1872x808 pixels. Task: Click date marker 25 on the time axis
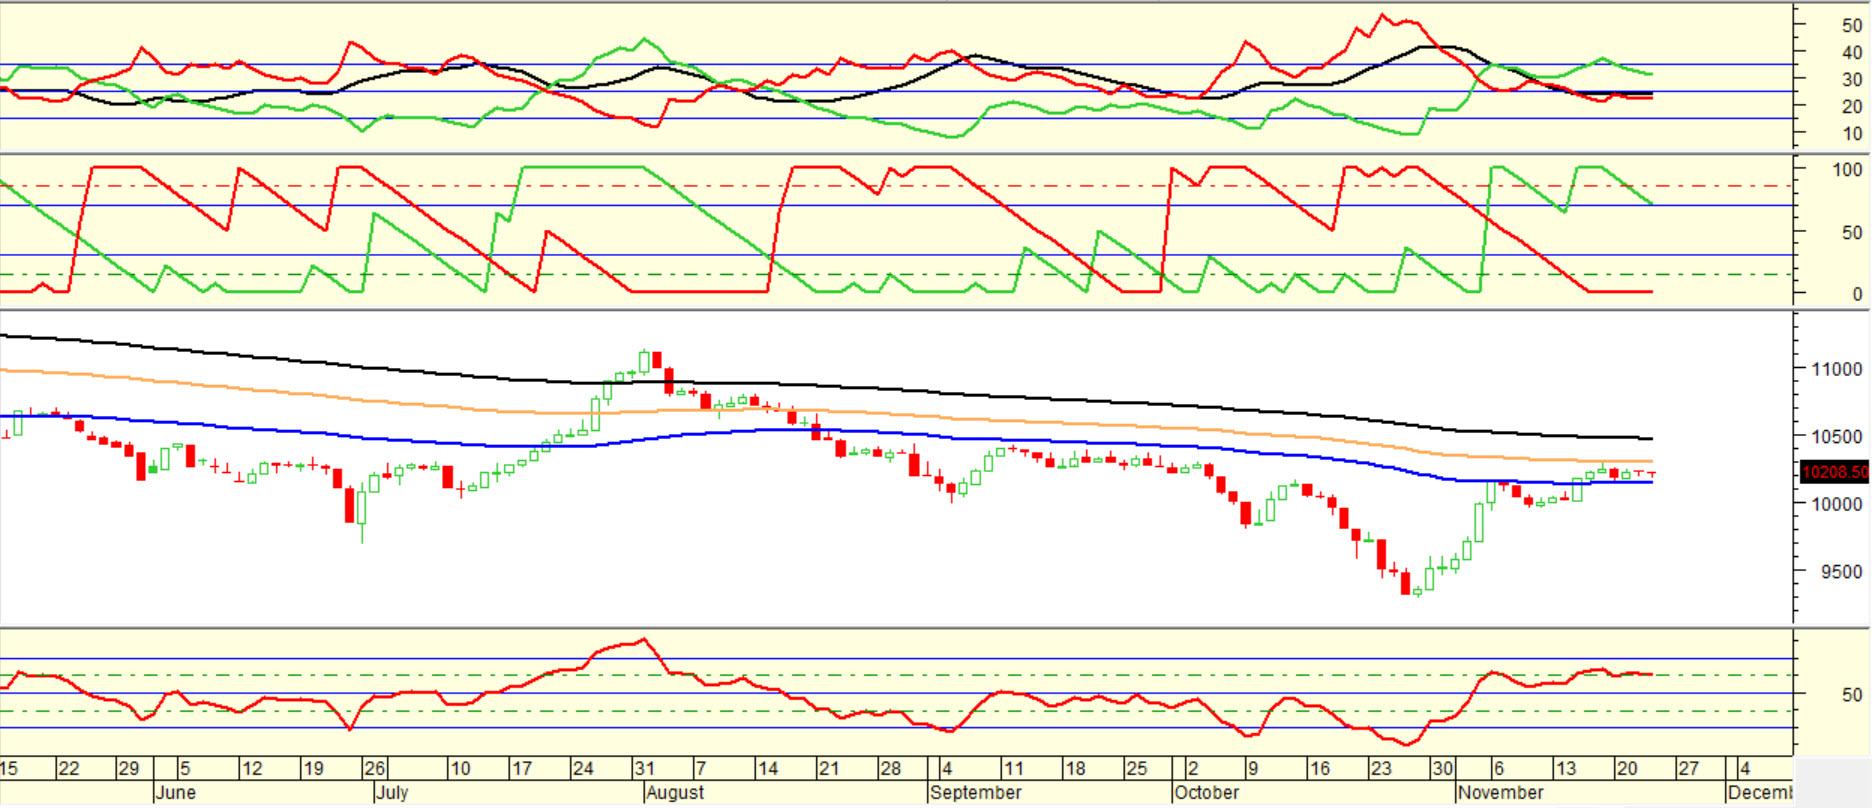(1136, 769)
